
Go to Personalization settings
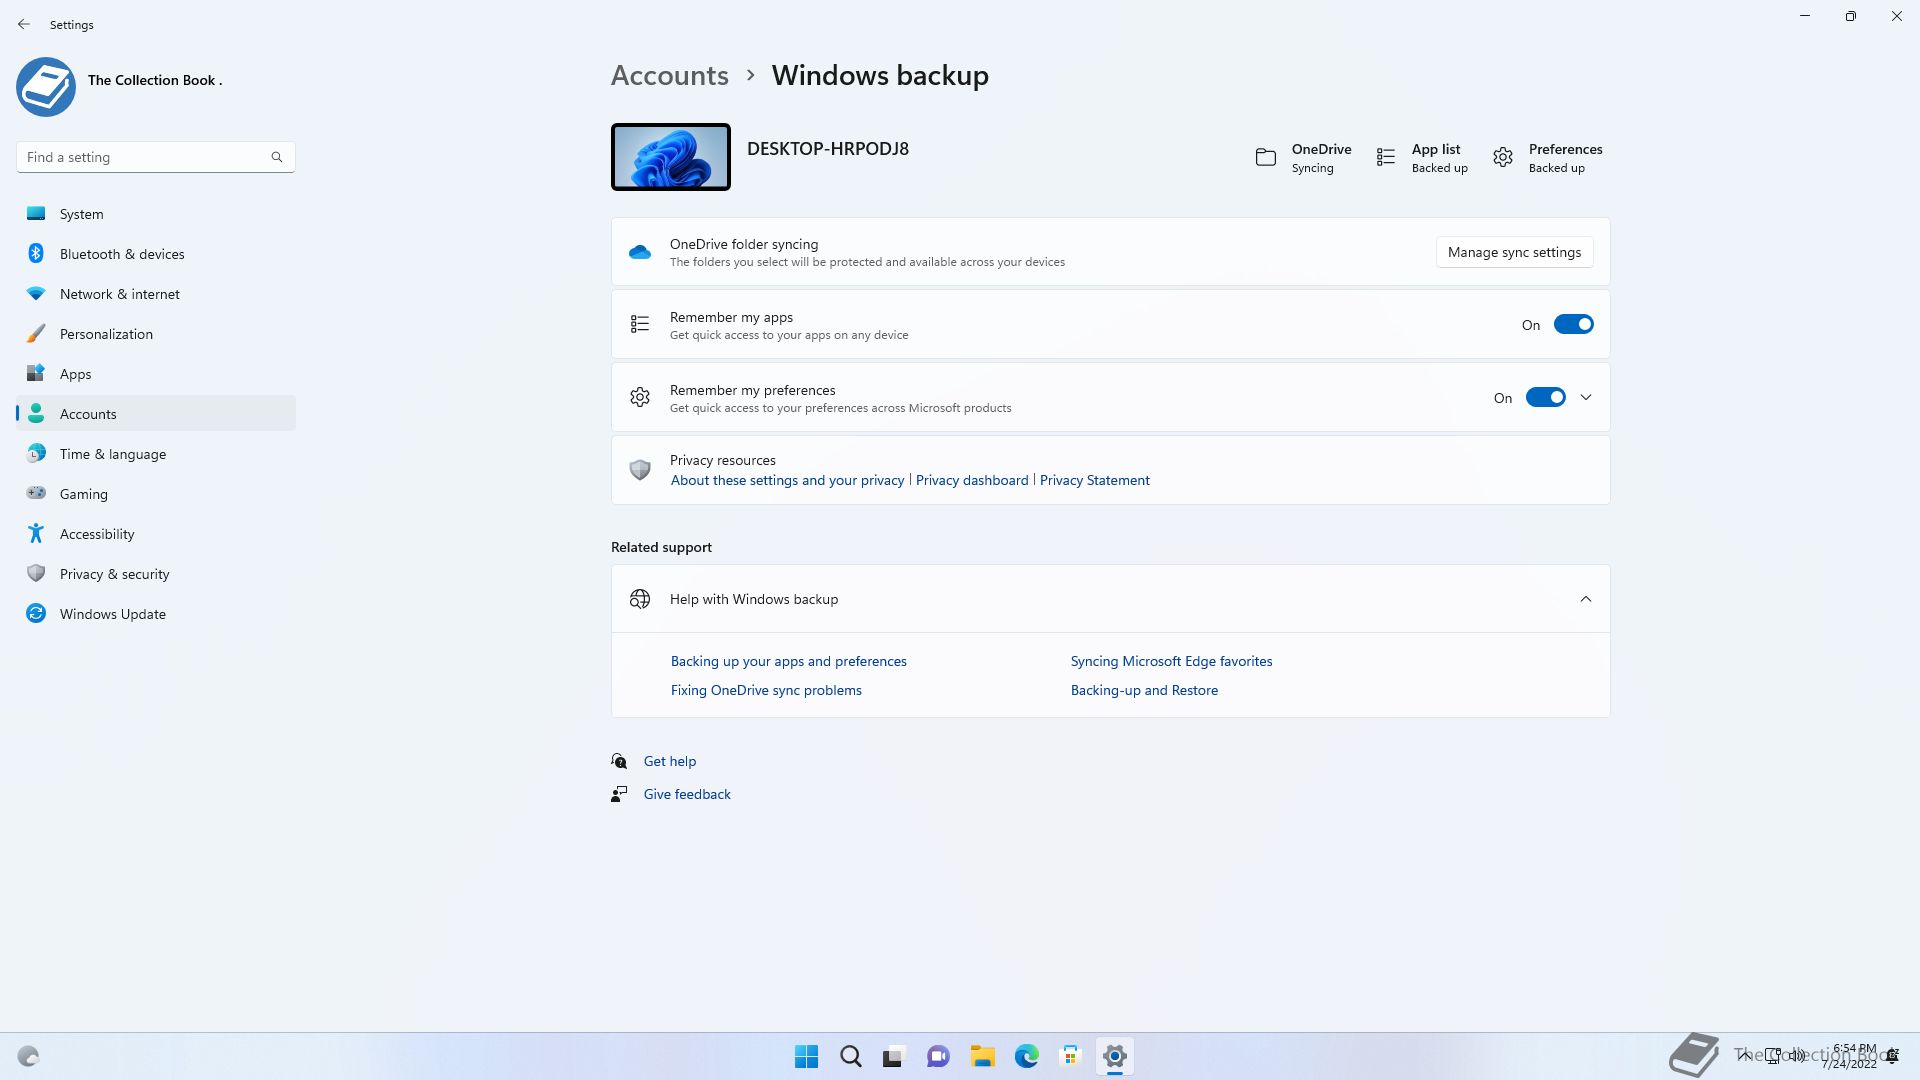156,334
